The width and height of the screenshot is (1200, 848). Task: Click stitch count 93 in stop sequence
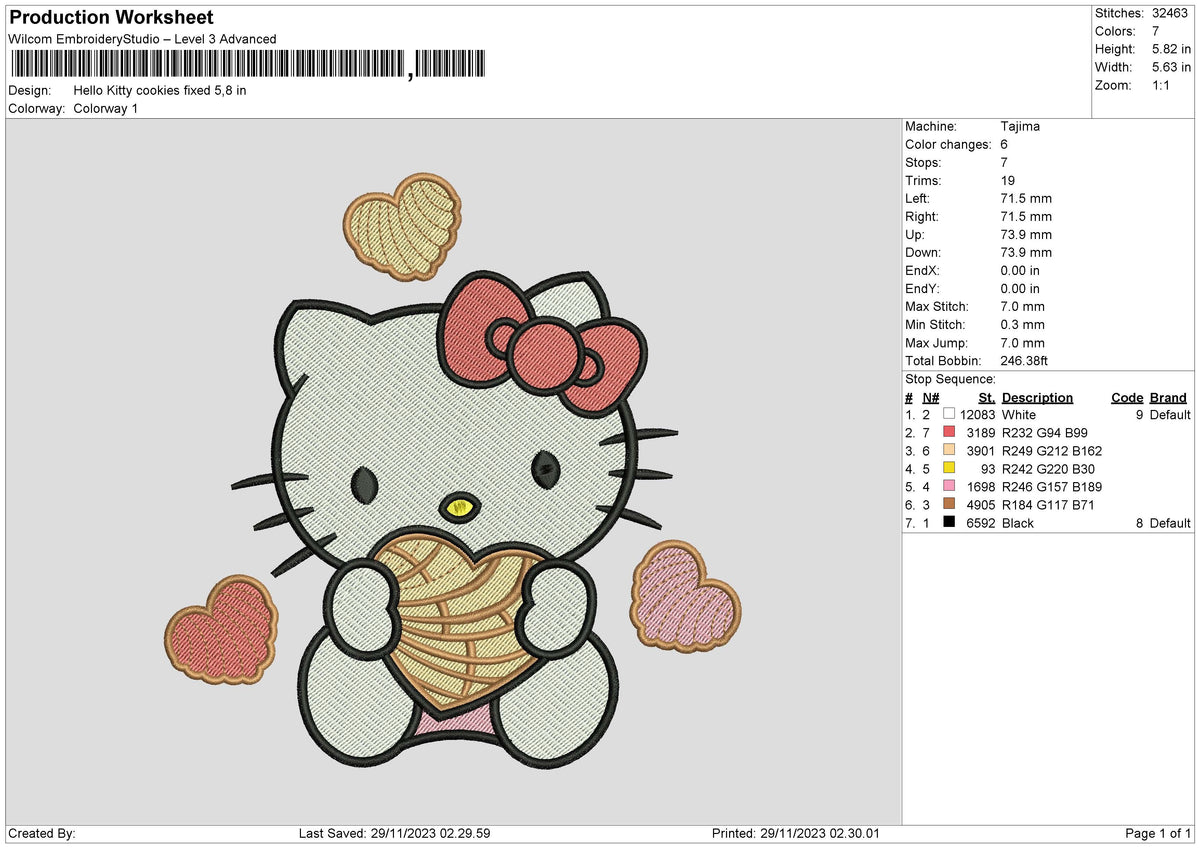[x=988, y=468]
